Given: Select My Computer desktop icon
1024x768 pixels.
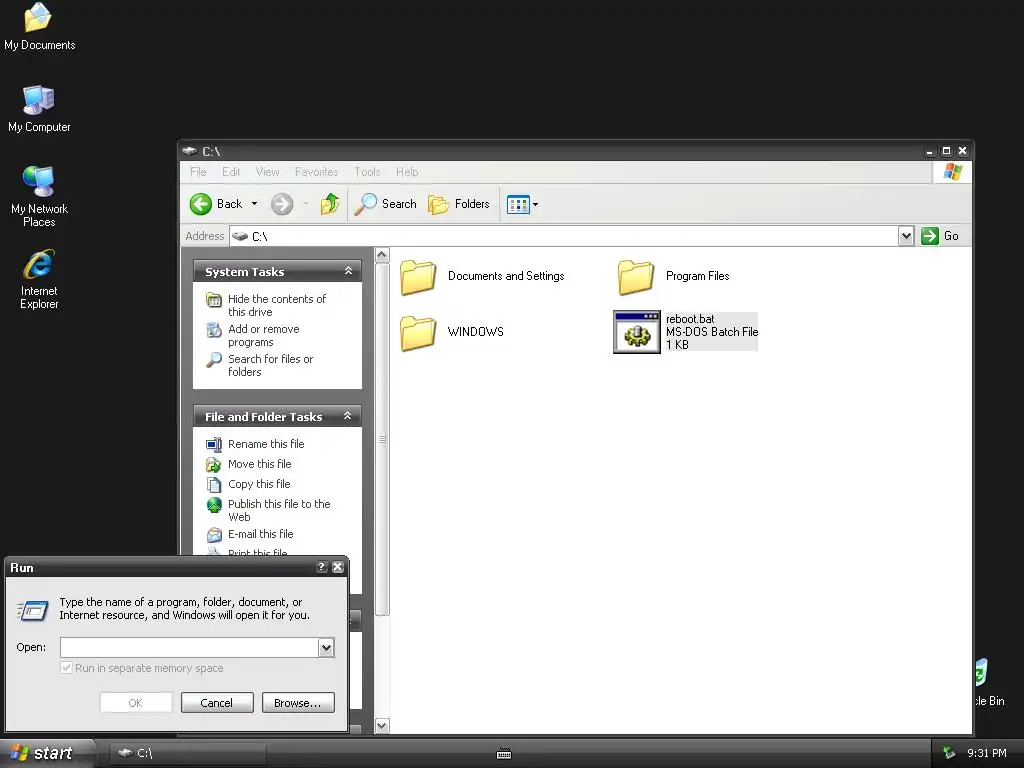Looking at the screenshot, I should coord(39,100).
